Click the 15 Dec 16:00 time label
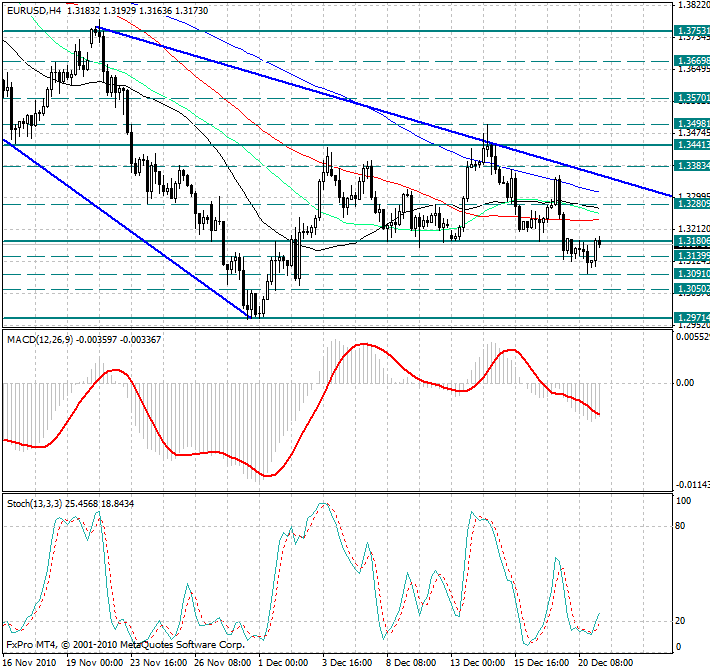Screen dimensions: 710x670 tap(542, 663)
